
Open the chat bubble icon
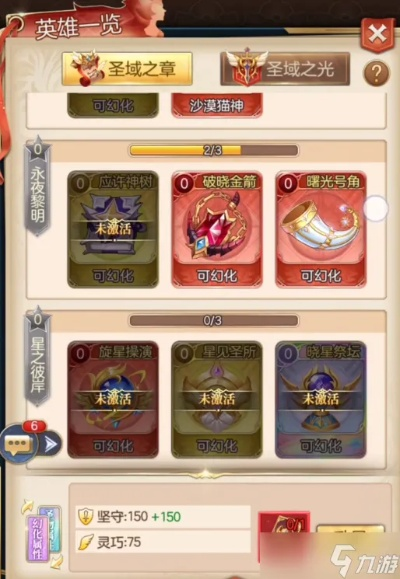click(18, 444)
